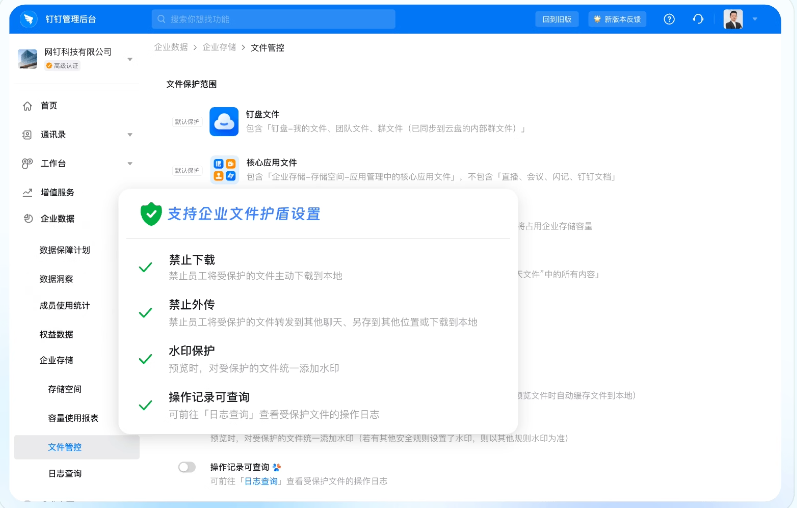This screenshot has width=797, height=508.
Task: Click 默认保护 tag beside 核心应用文件
Action: coord(187,170)
